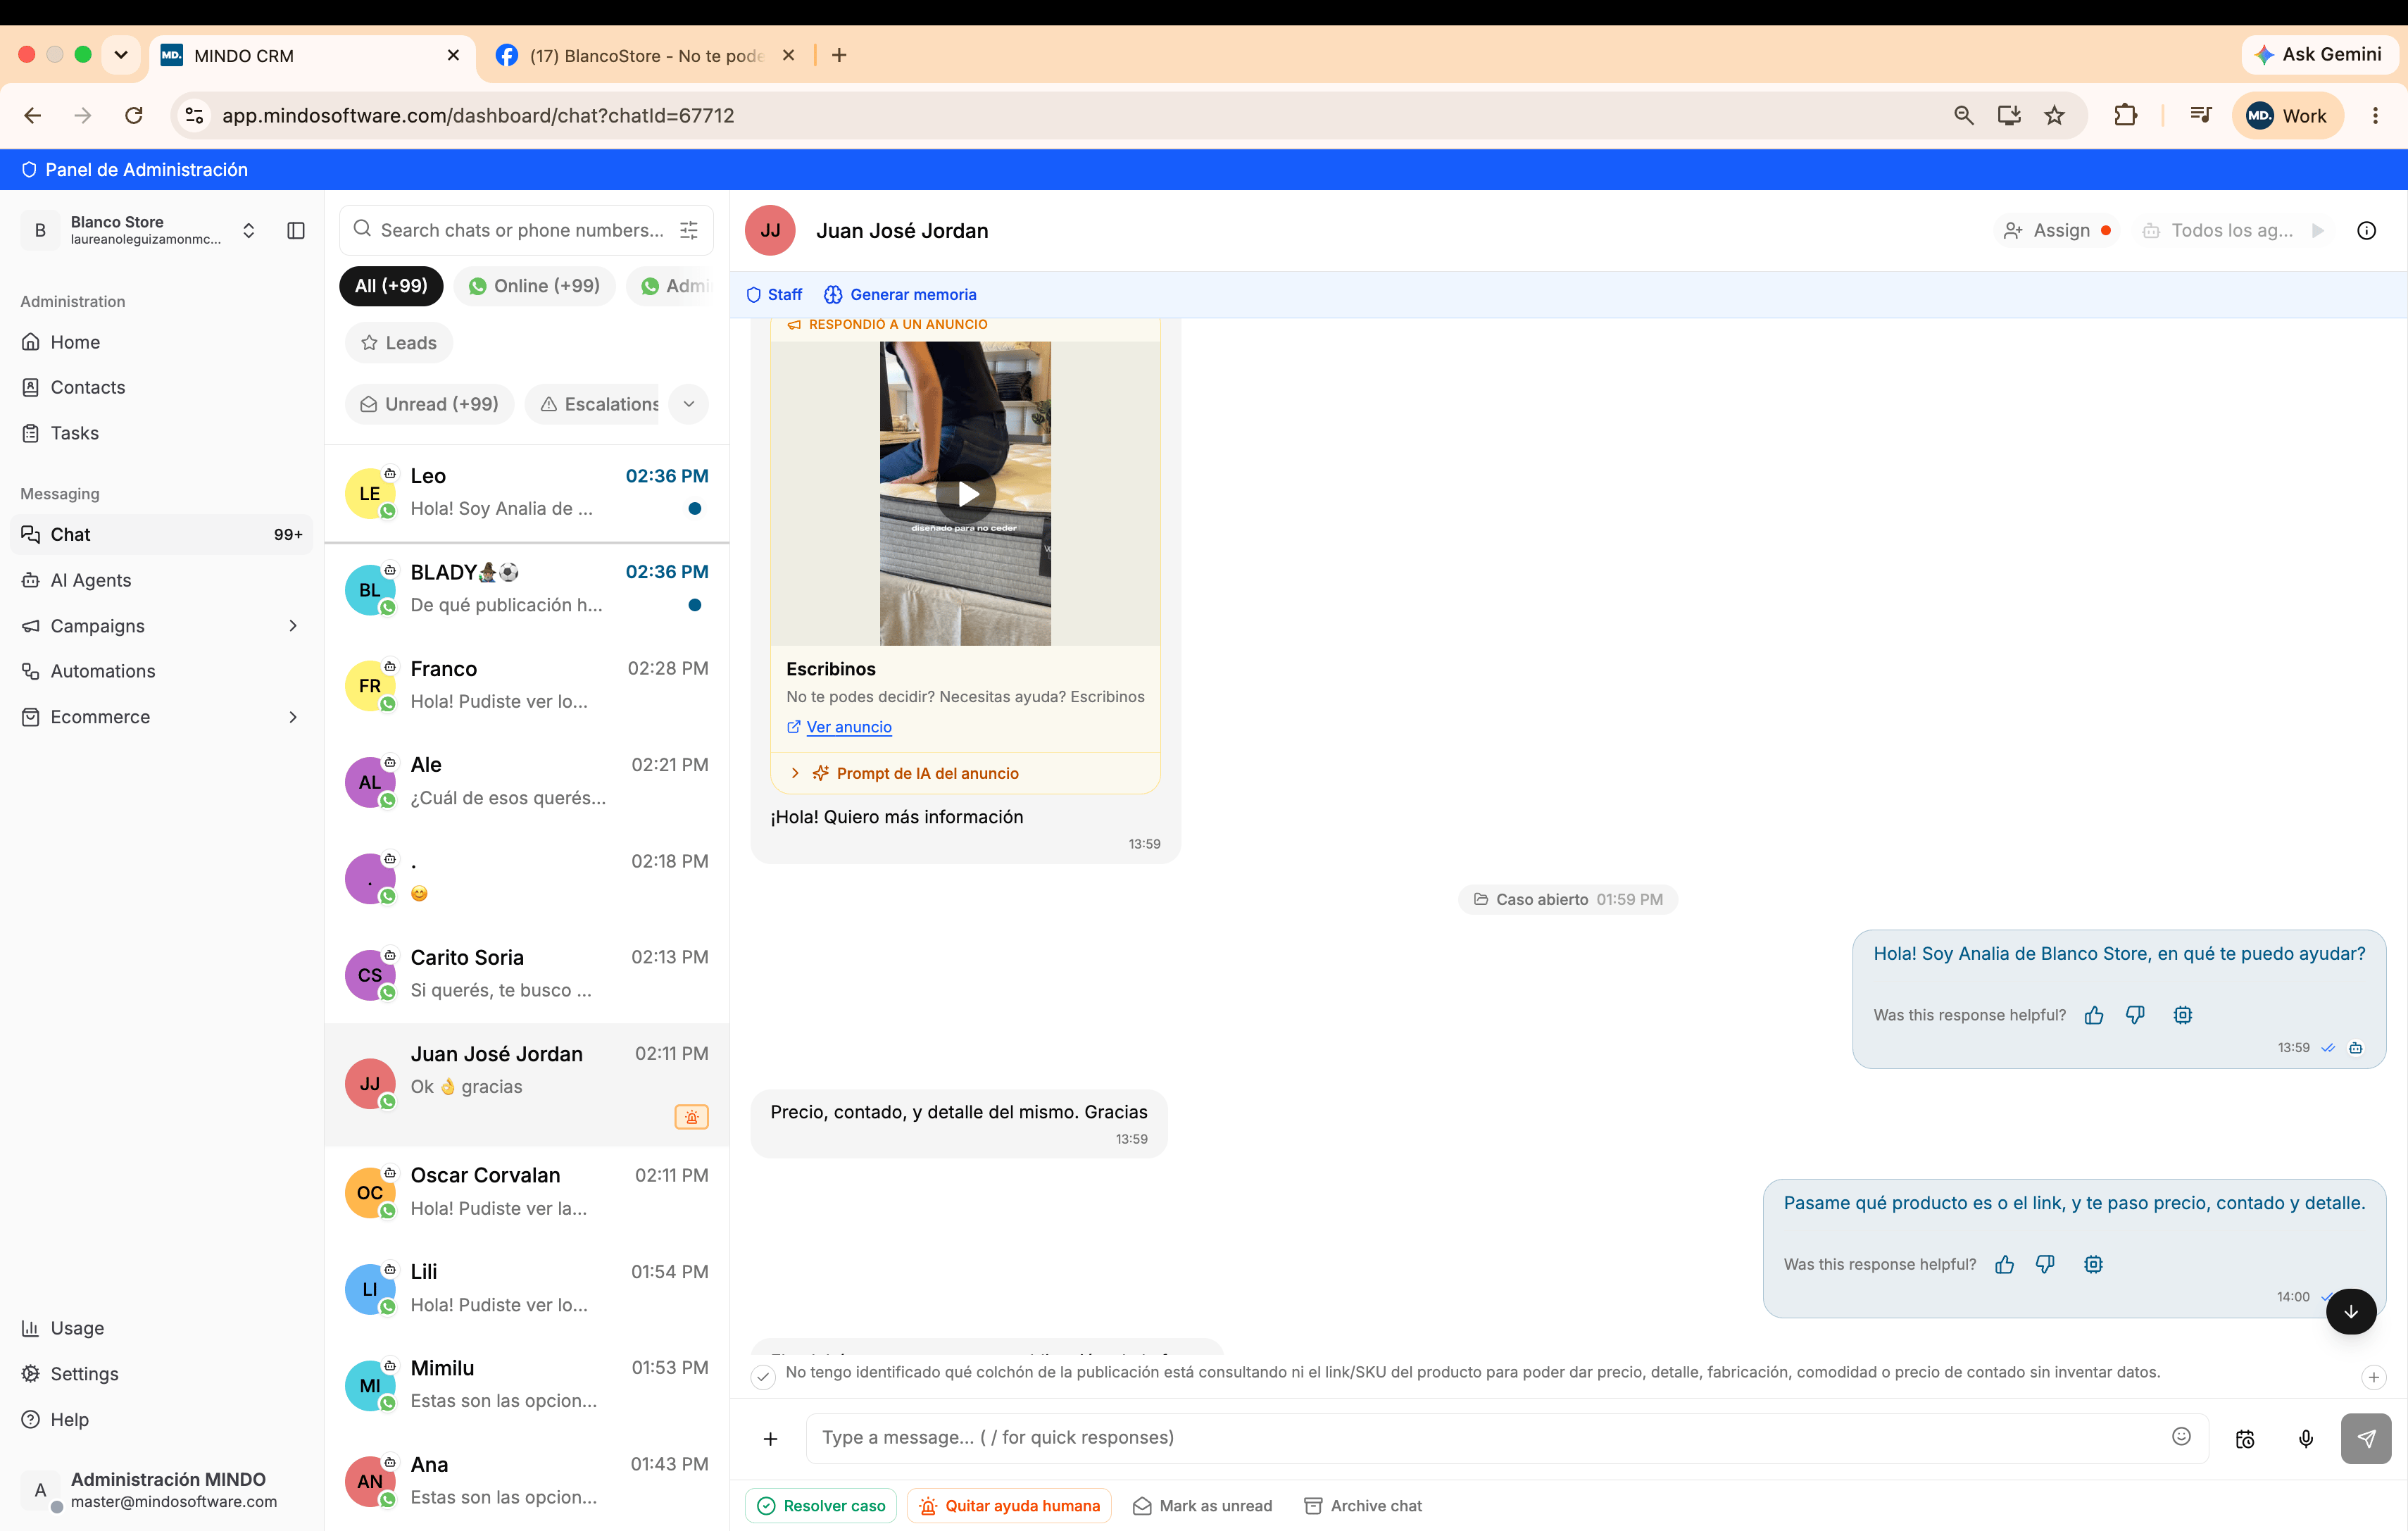The image size is (2408, 1531).
Task: Open the scheduled message calendar icon
Action: click(2245, 1439)
